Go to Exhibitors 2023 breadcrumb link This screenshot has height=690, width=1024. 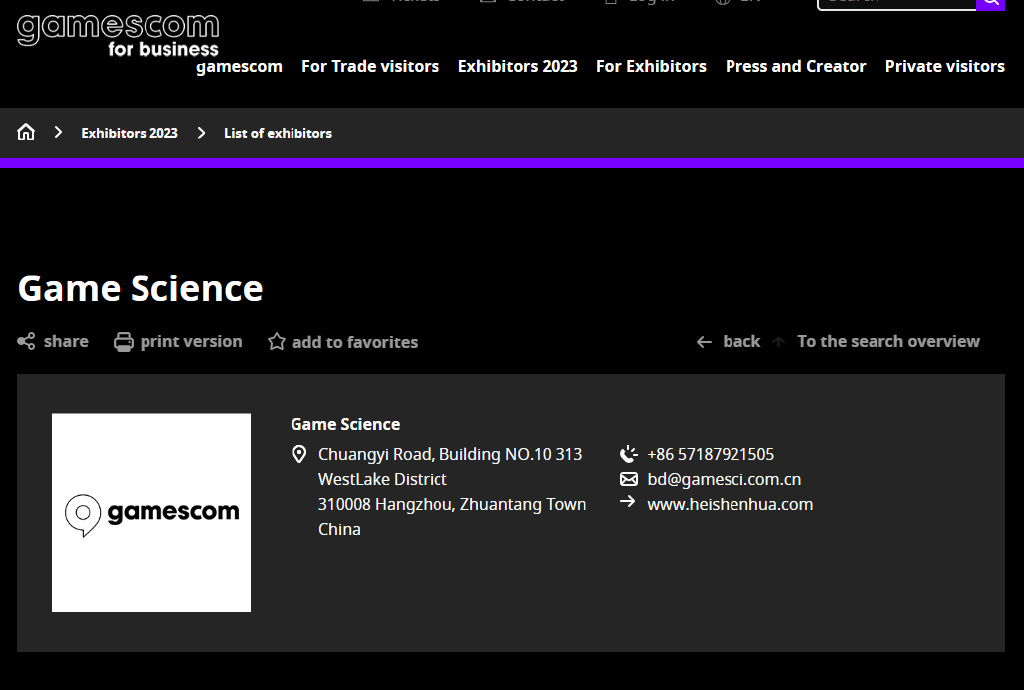(x=129, y=133)
